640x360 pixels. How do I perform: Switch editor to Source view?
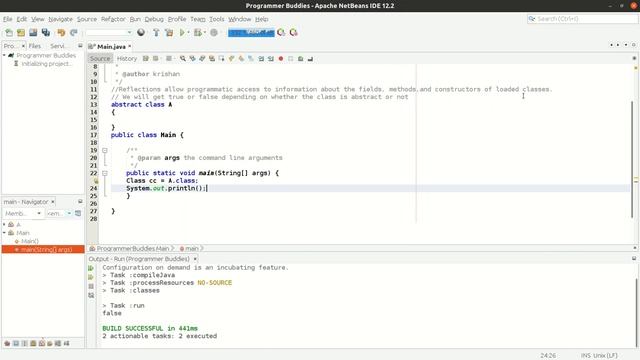pos(100,59)
